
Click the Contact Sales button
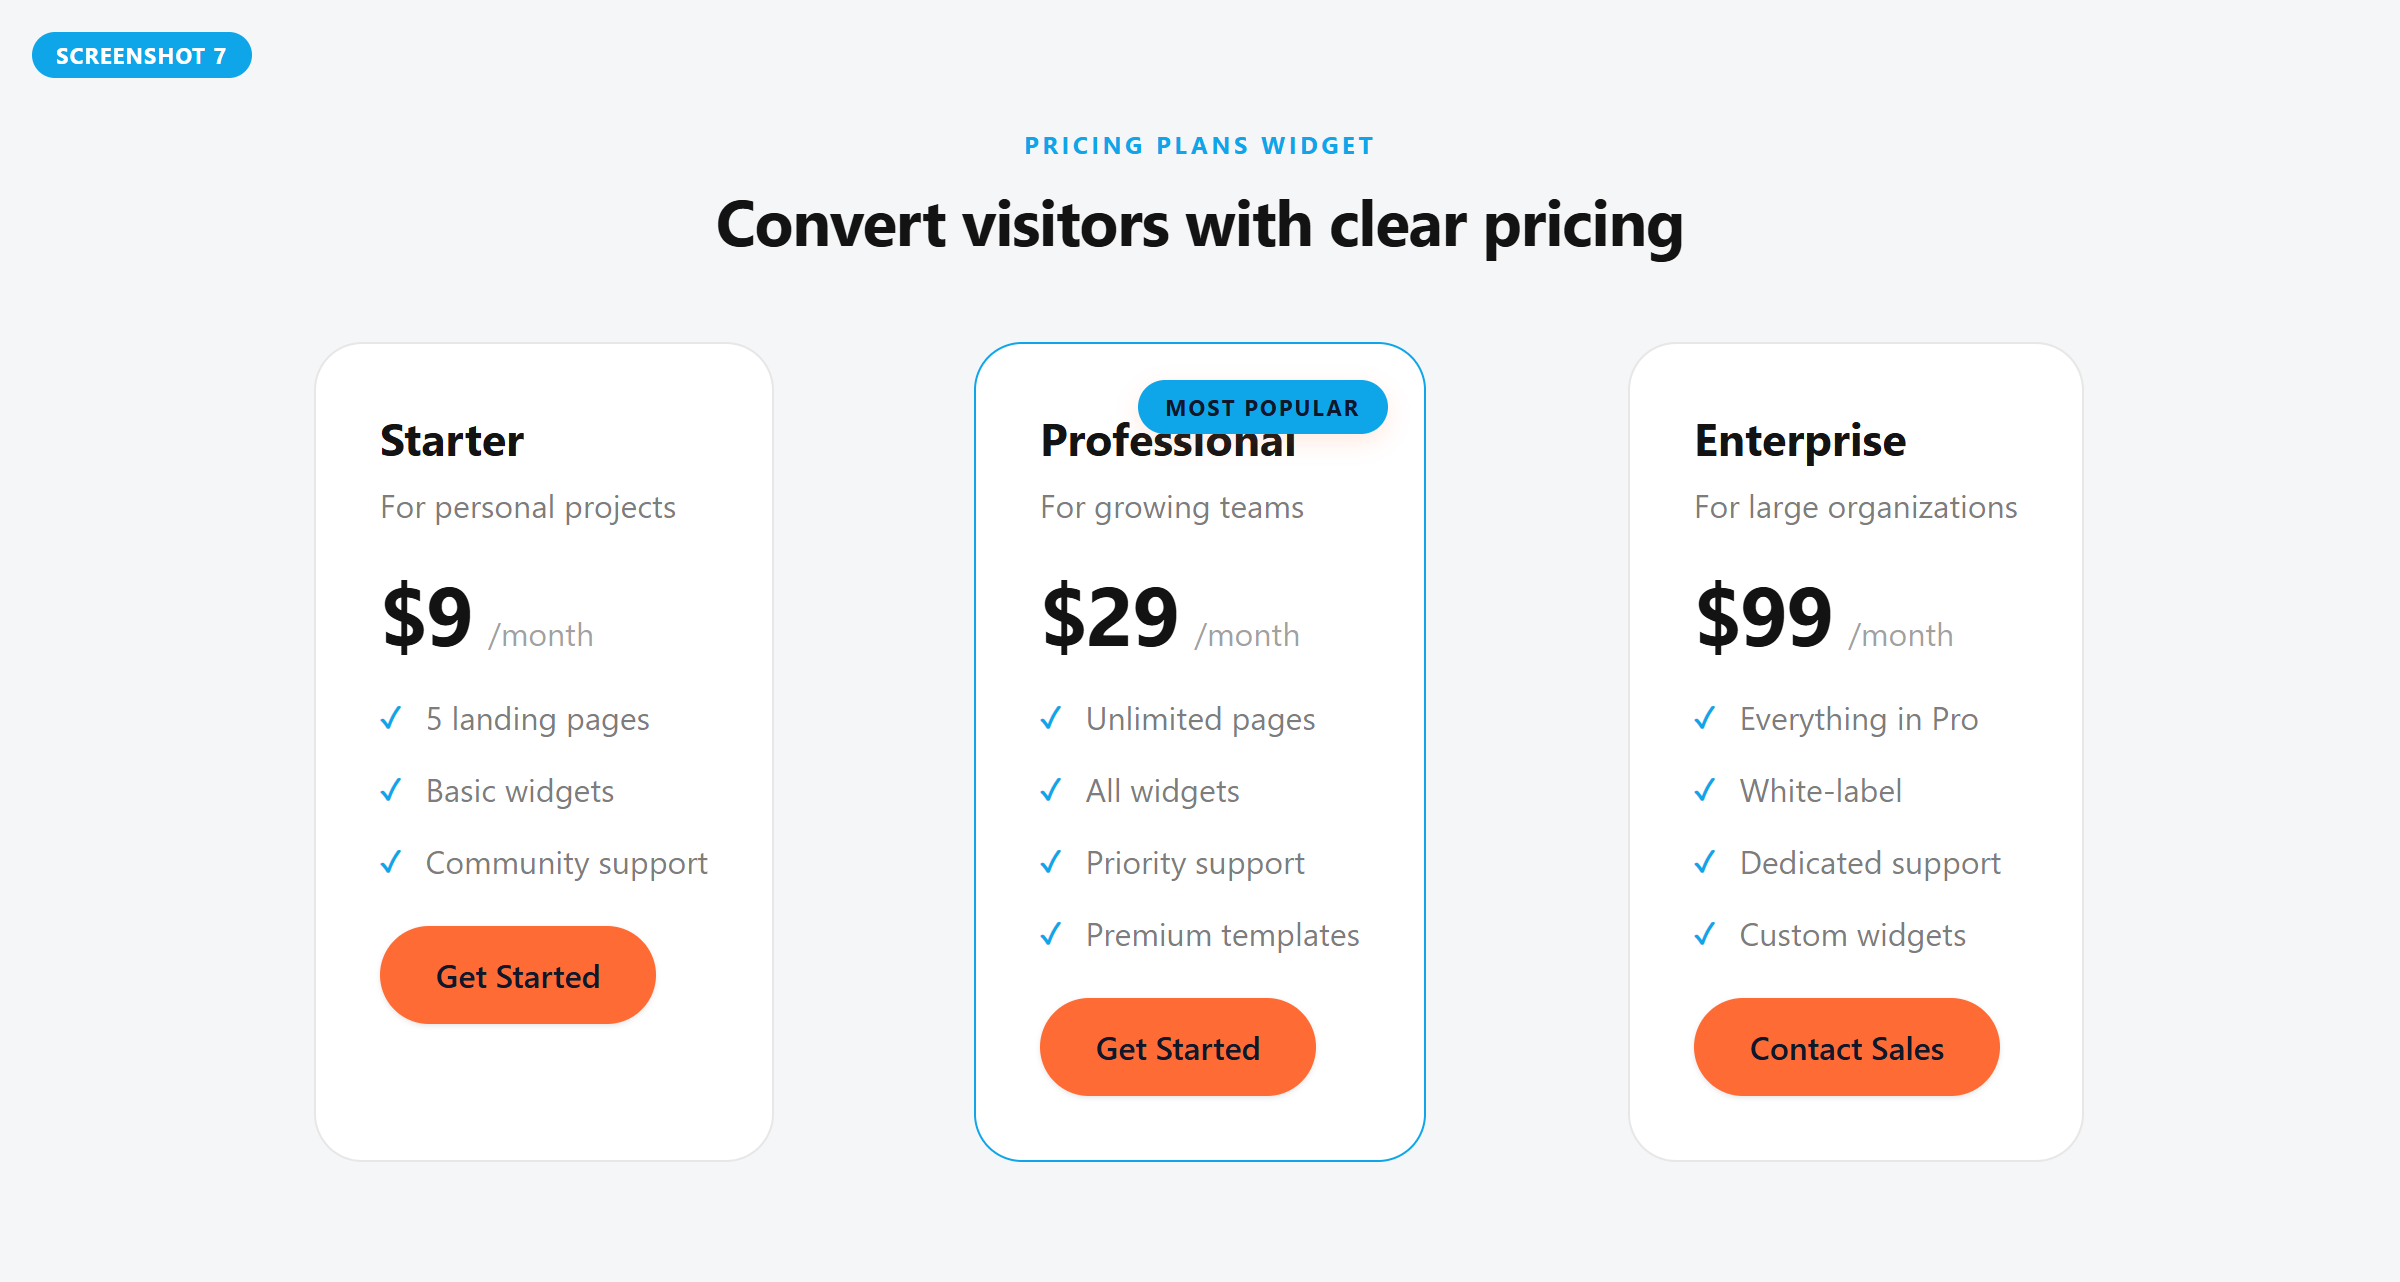pos(1846,1047)
